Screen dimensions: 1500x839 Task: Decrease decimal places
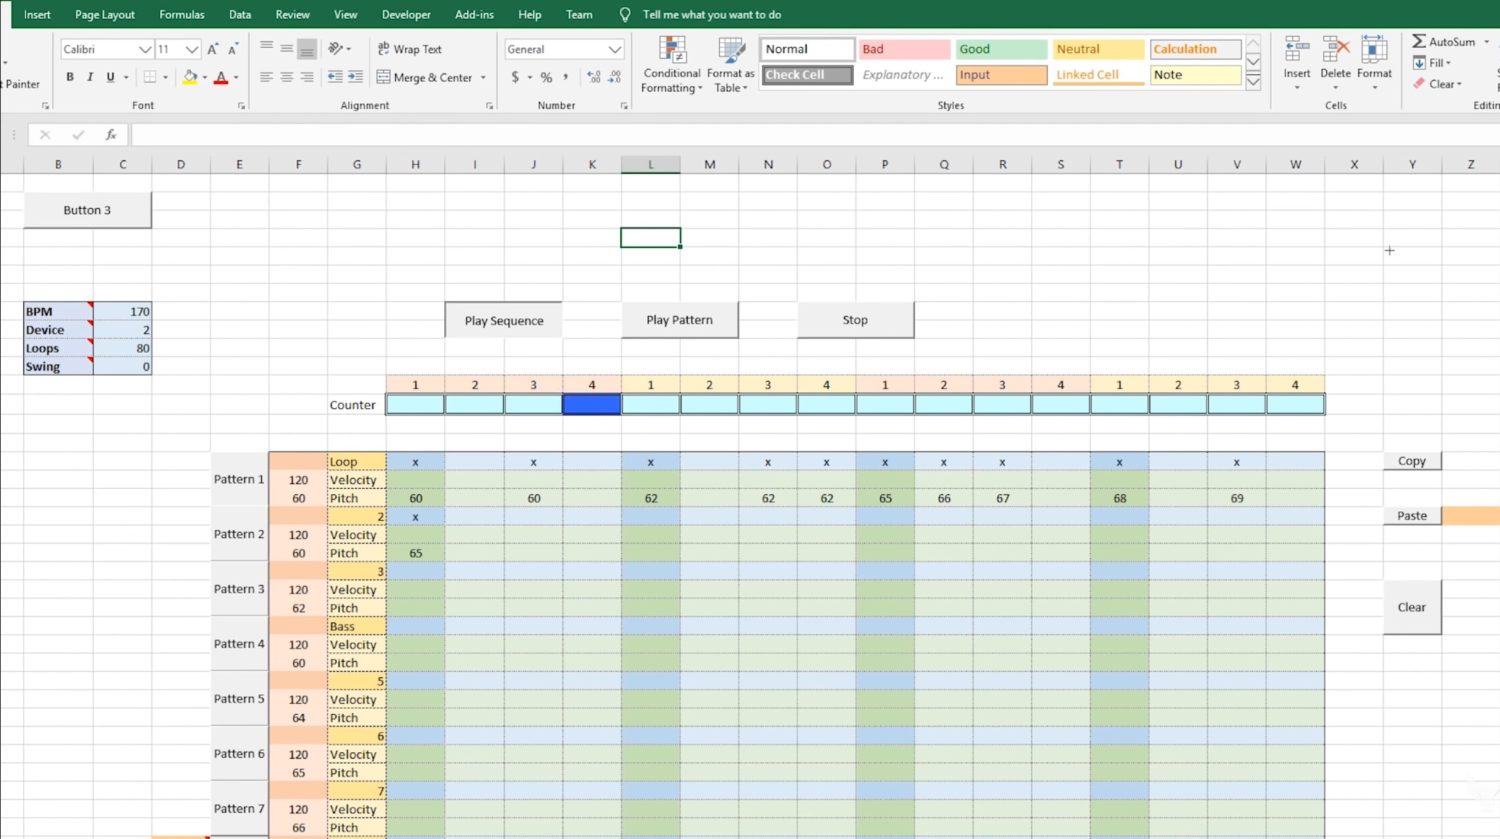pos(614,77)
